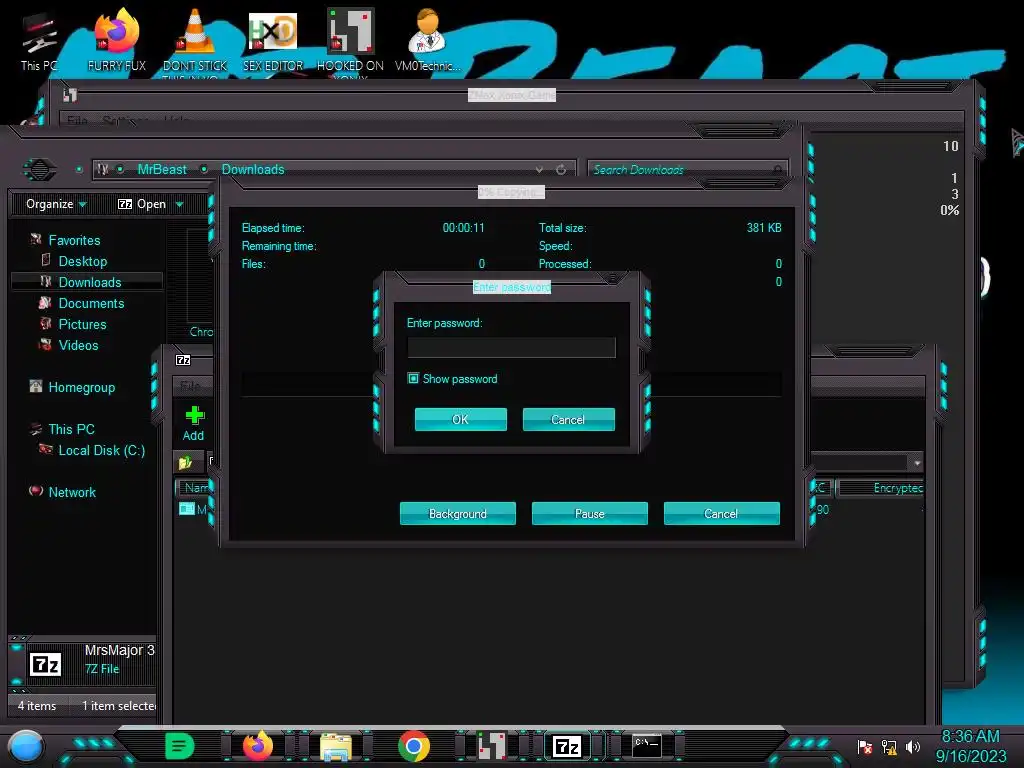Click the Start orb on taskbar
Screen dimensions: 1024x768
tap(26, 746)
